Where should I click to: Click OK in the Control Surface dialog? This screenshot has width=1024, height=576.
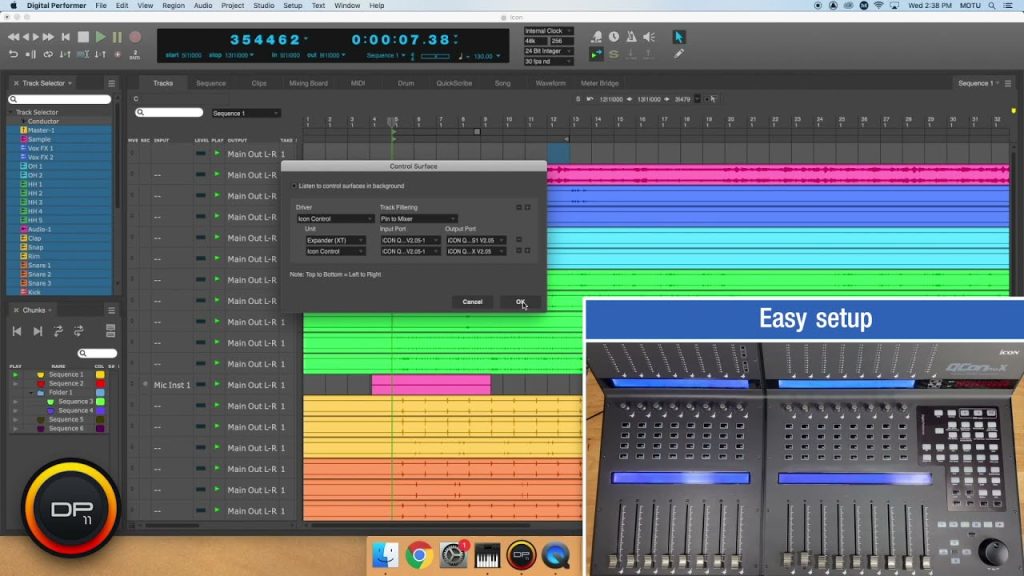click(x=520, y=302)
